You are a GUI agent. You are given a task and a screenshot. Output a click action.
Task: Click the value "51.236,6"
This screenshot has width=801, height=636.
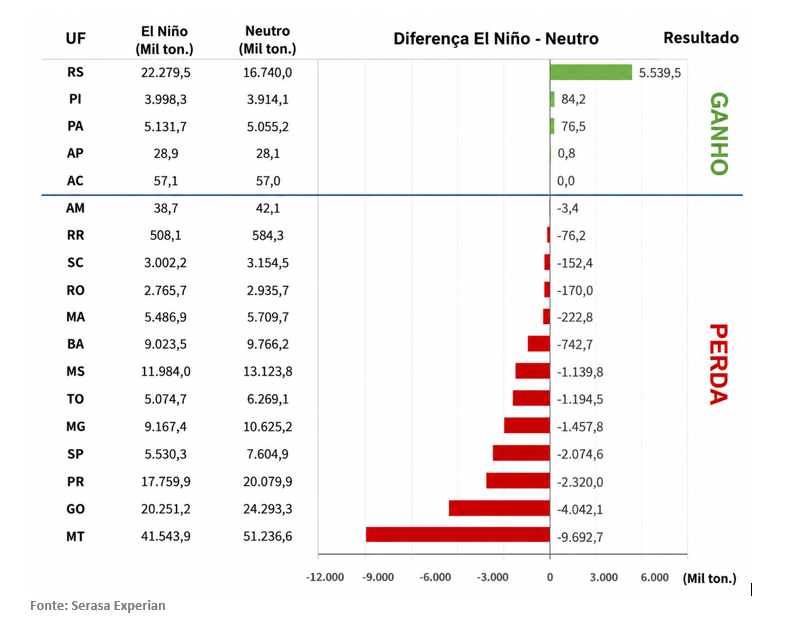click(267, 536)
